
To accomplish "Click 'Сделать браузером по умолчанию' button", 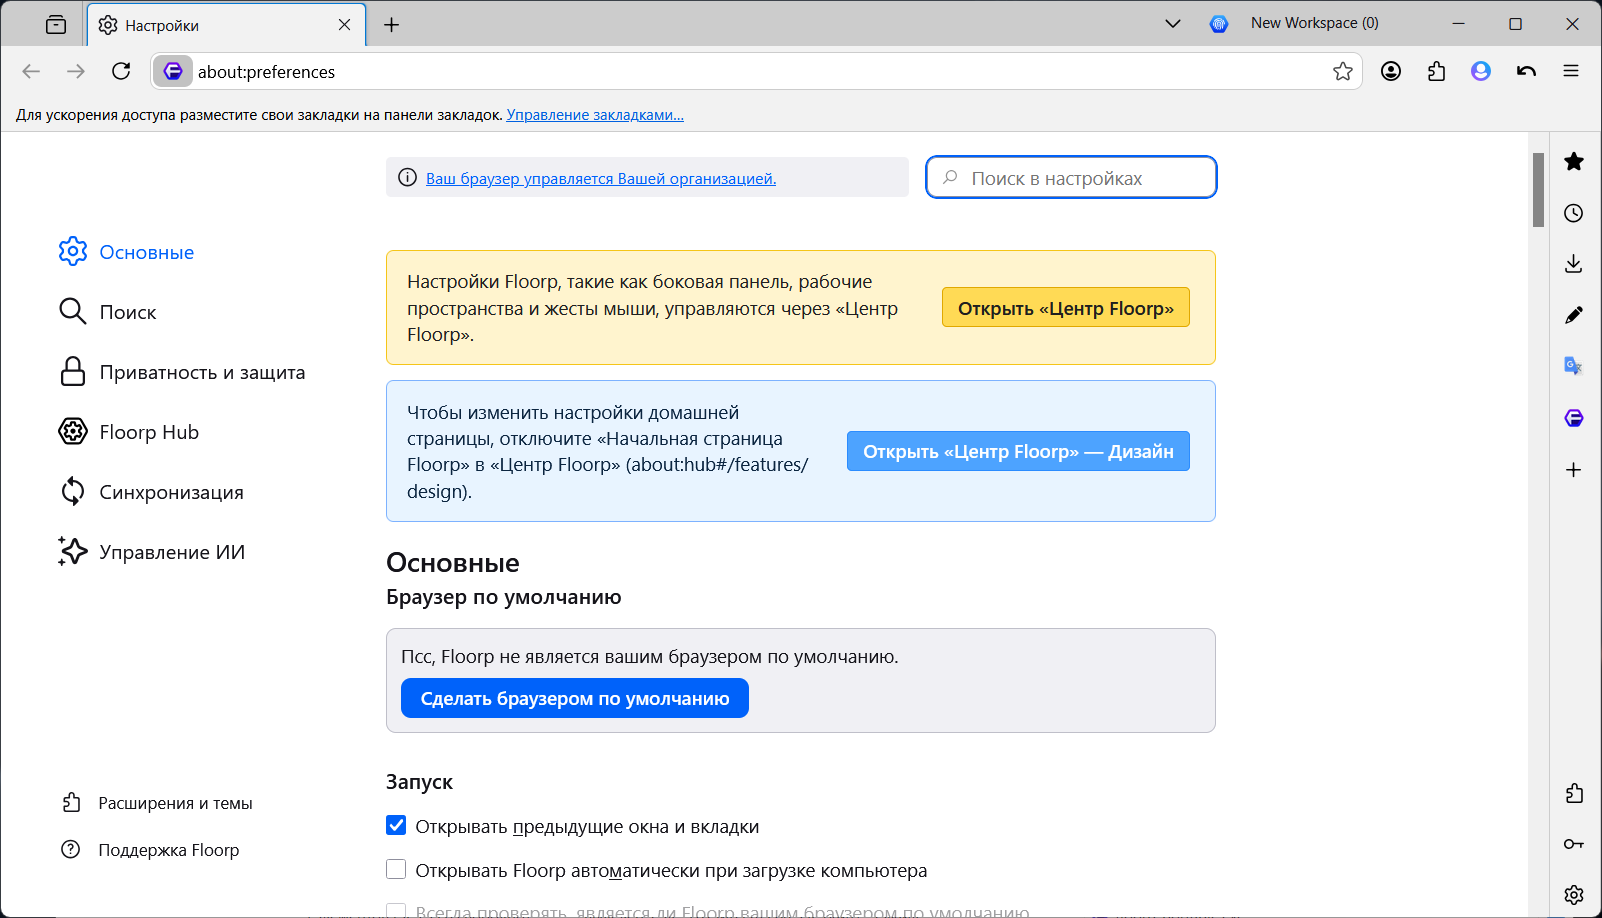I will (x=575, y=698).
